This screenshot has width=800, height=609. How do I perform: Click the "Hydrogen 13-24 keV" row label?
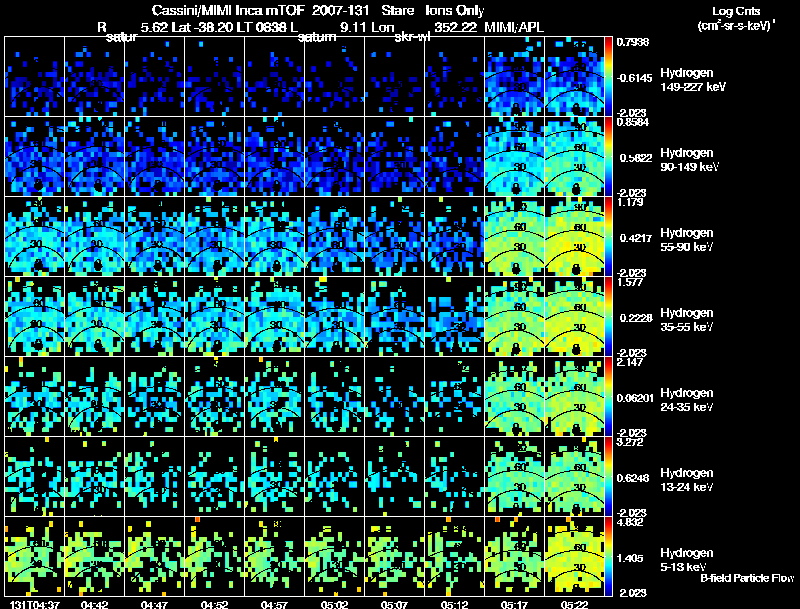click(687, 480)
